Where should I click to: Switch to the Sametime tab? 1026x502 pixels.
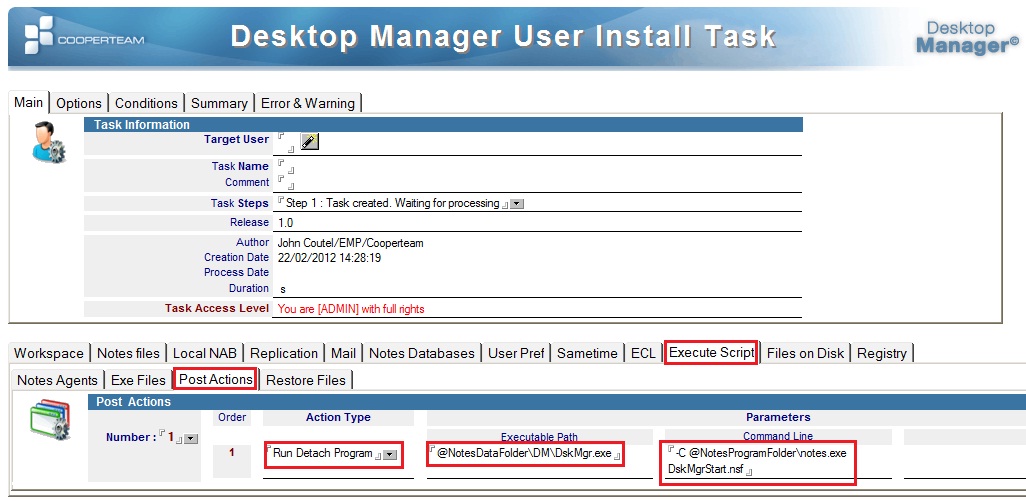tap(588, 353)
